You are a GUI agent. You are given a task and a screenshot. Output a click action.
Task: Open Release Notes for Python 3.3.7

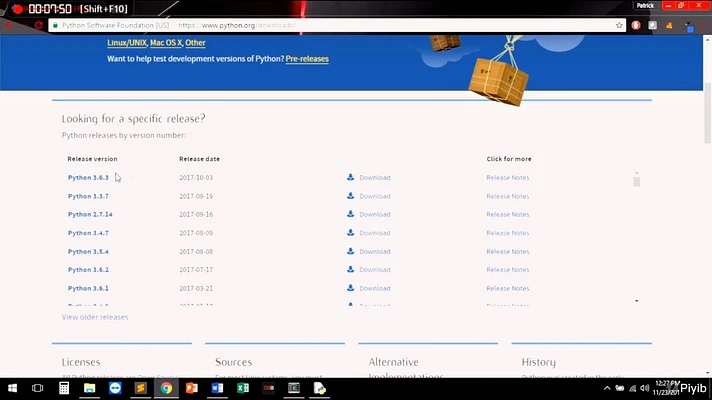(x=508, y=196)
